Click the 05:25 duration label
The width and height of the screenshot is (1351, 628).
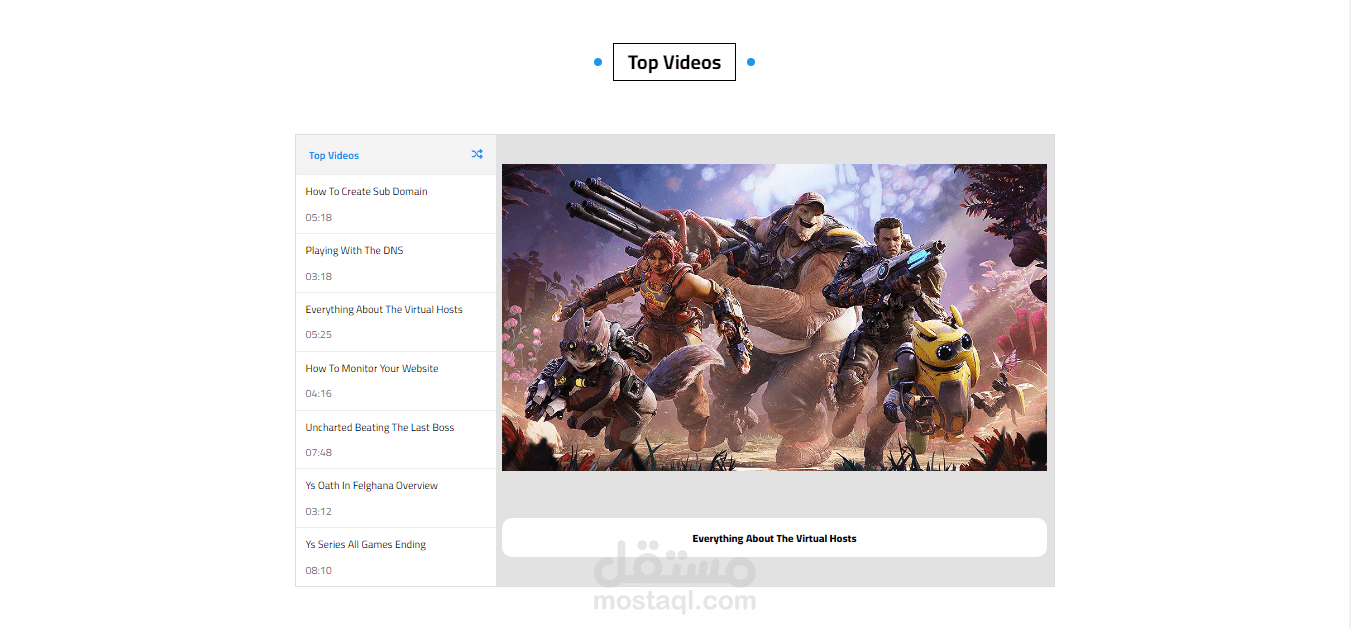pyautogui.click(x=319, y=334)
